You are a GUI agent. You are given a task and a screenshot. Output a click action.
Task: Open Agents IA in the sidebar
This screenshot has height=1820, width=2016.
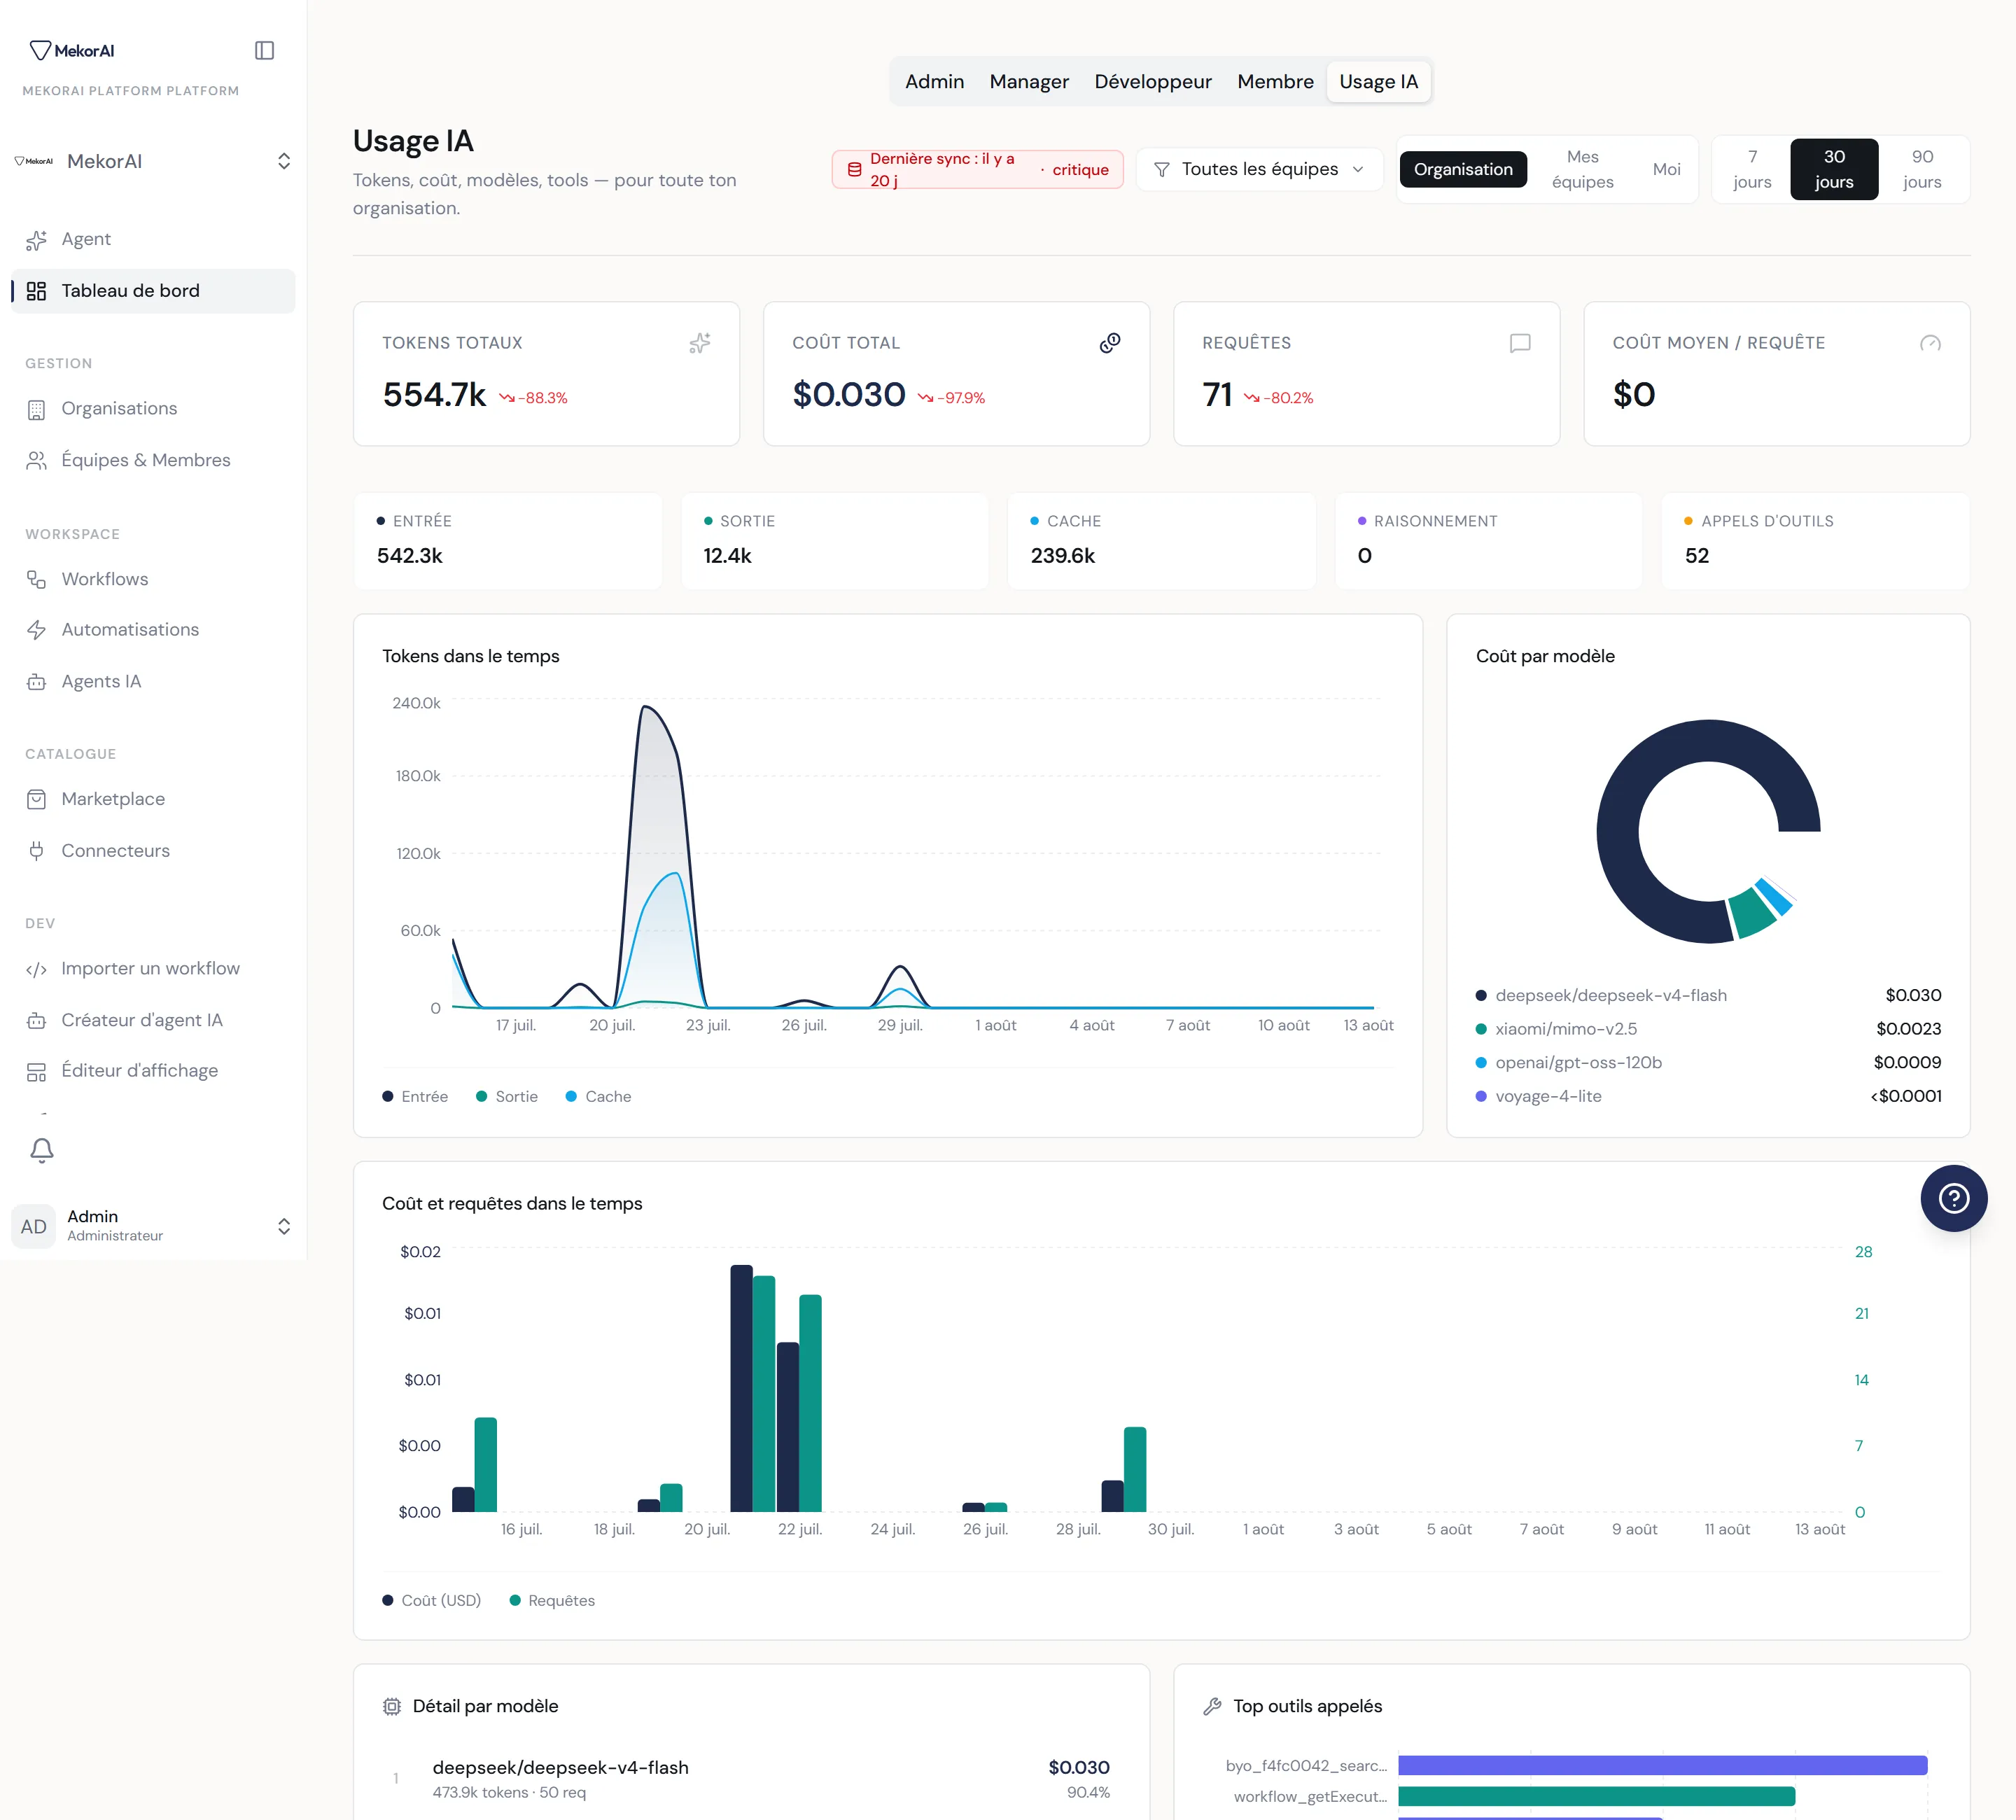click(153, 682)
